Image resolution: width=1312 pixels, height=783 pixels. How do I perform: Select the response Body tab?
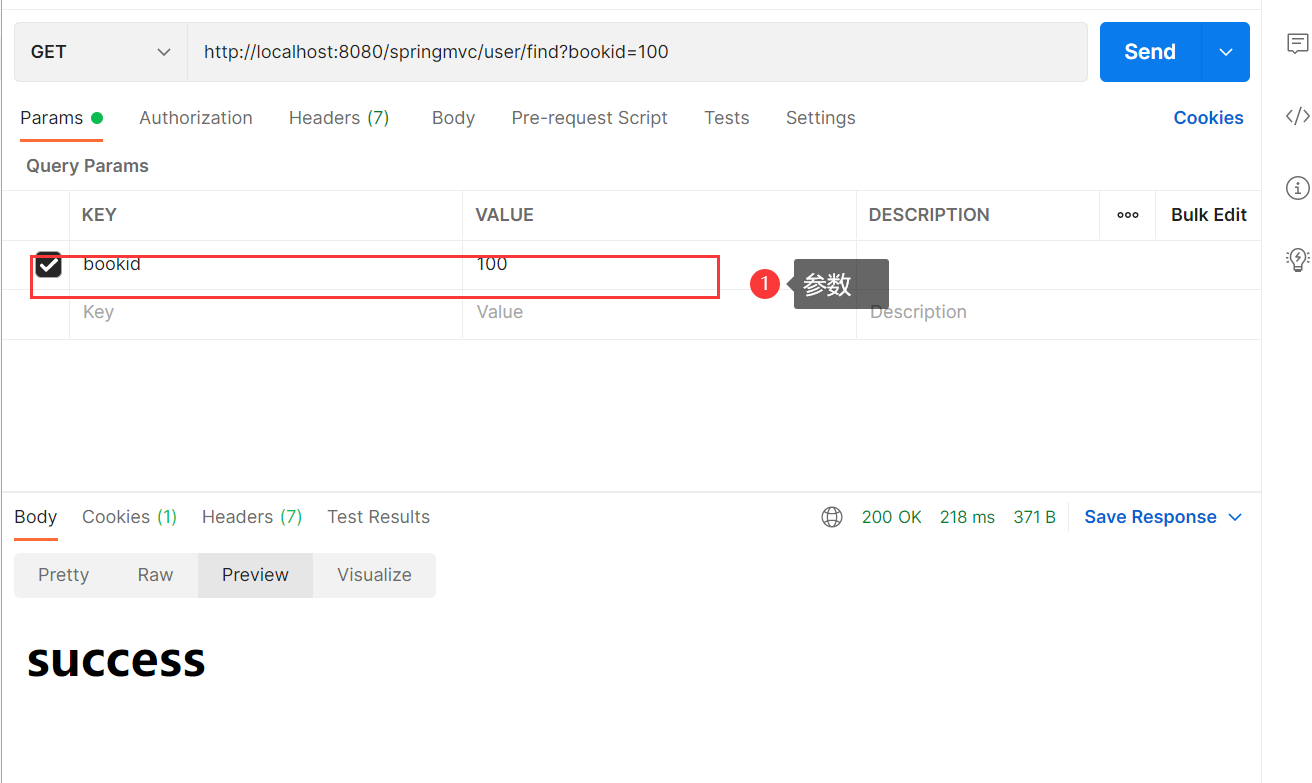point(36,517)
